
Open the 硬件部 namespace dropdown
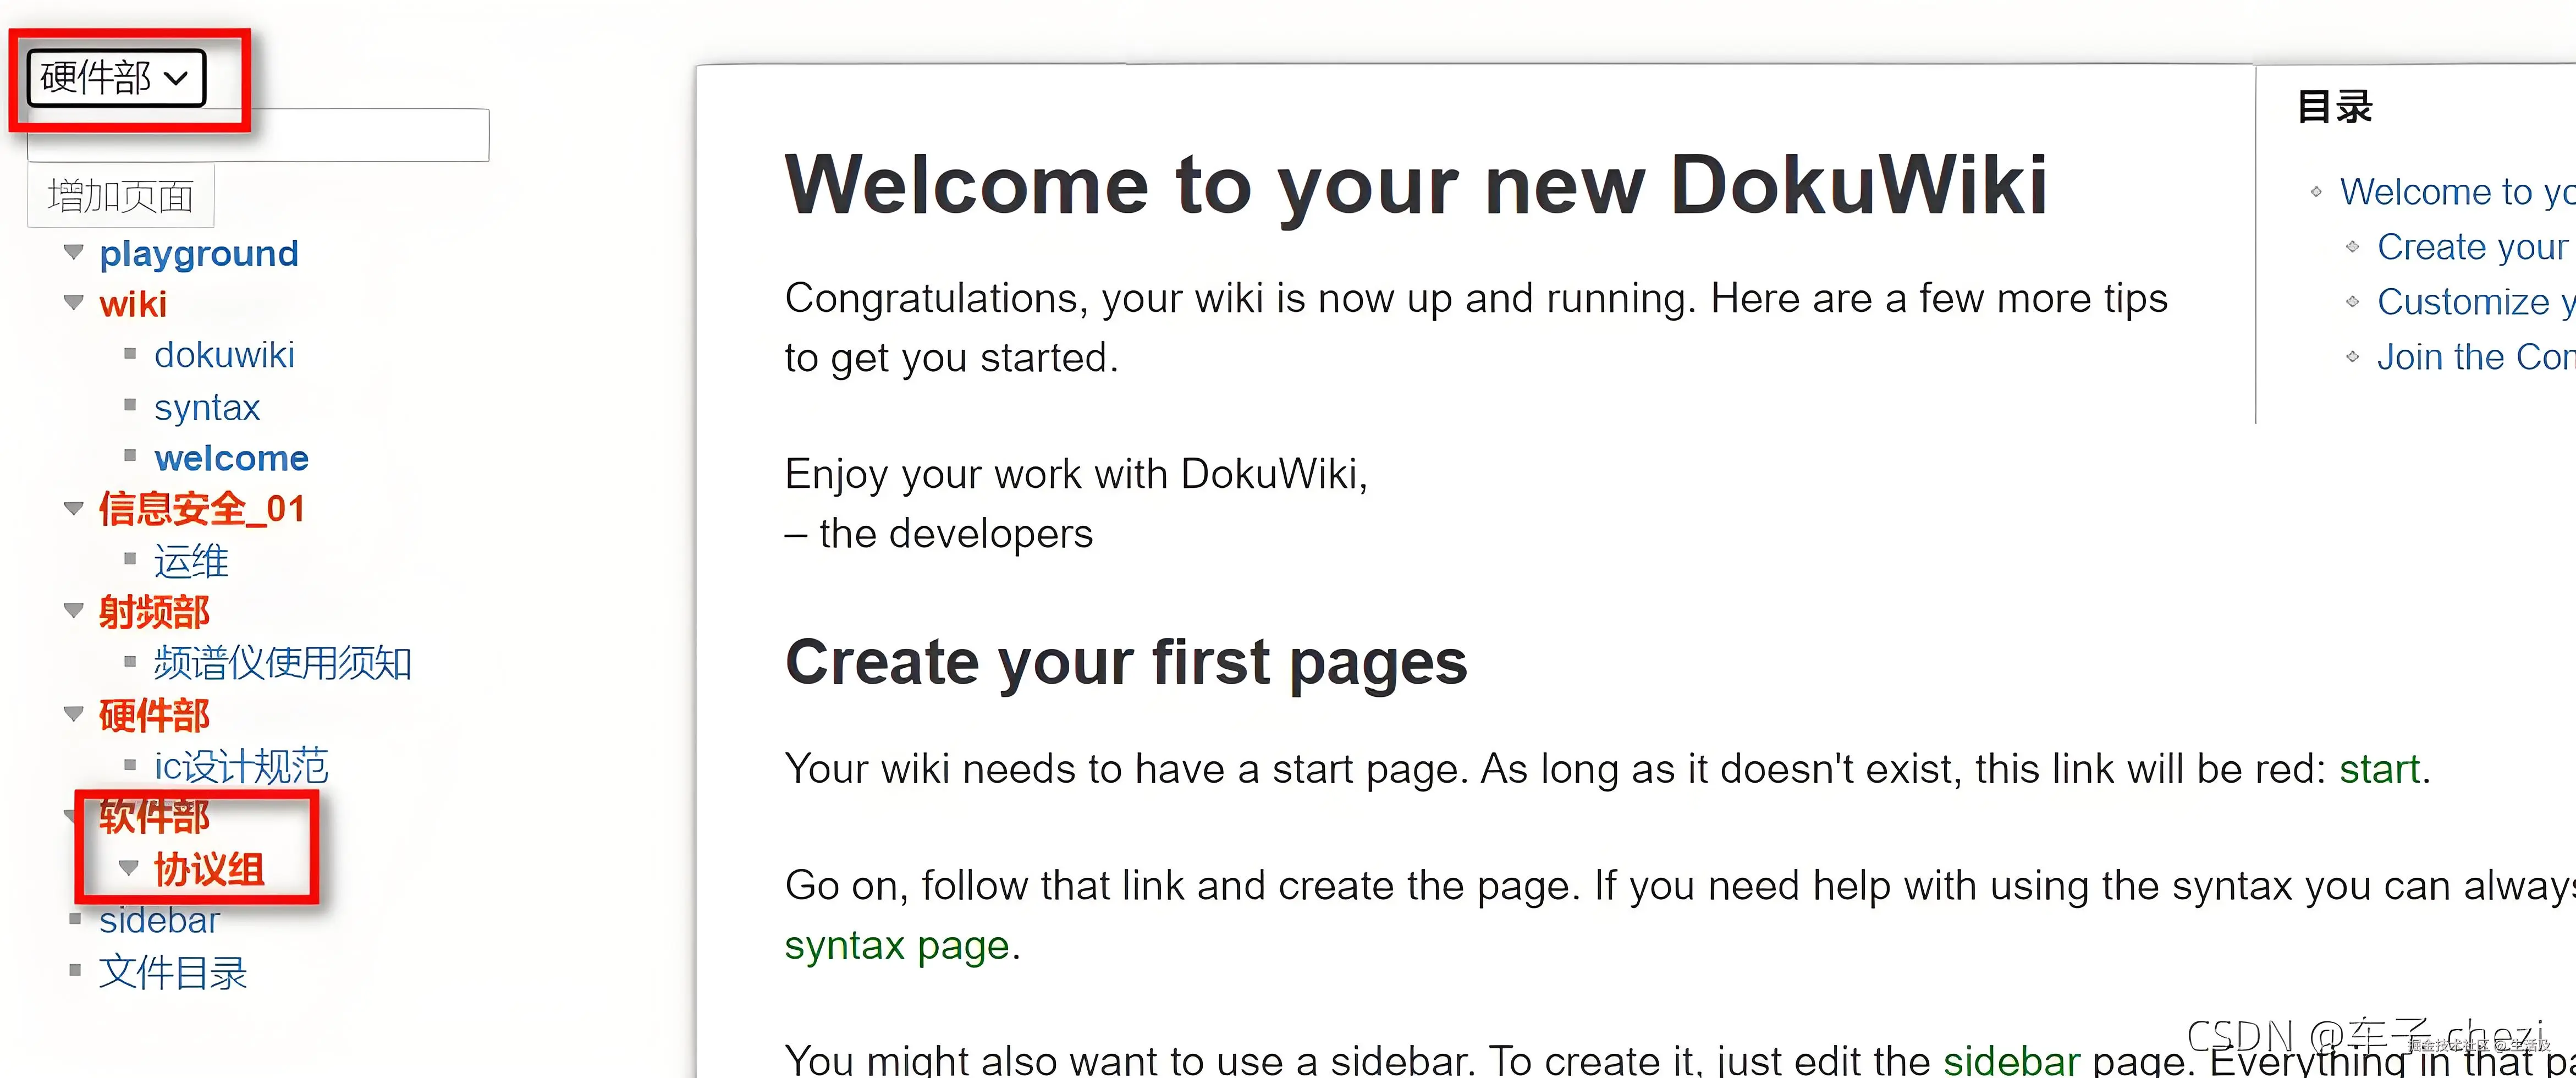tap(115, 78)
